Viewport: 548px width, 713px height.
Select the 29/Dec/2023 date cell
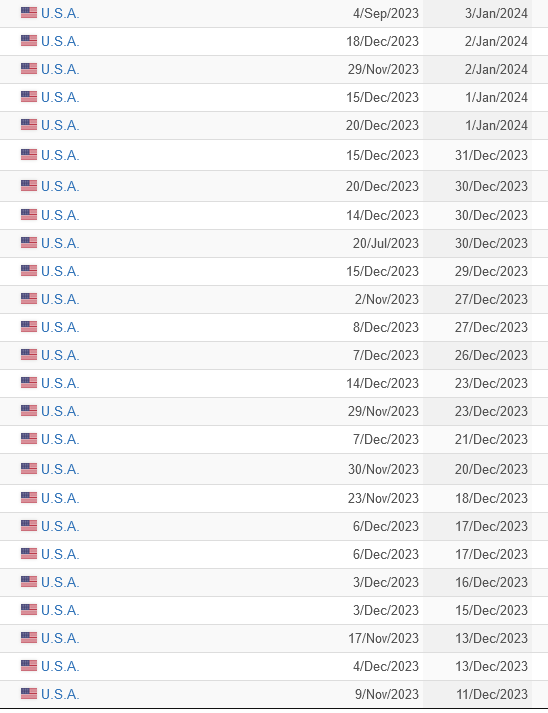491,271
